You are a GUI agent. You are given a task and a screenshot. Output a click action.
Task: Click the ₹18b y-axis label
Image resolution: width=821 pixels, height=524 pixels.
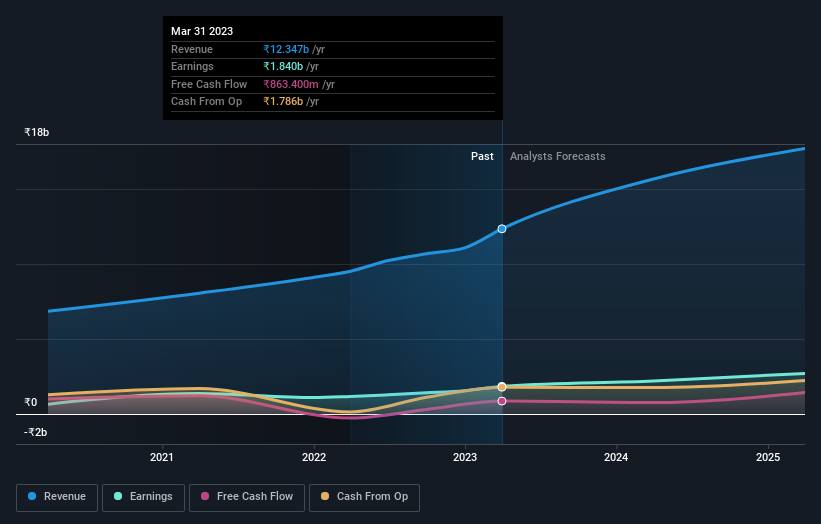[x=37, y=132]
